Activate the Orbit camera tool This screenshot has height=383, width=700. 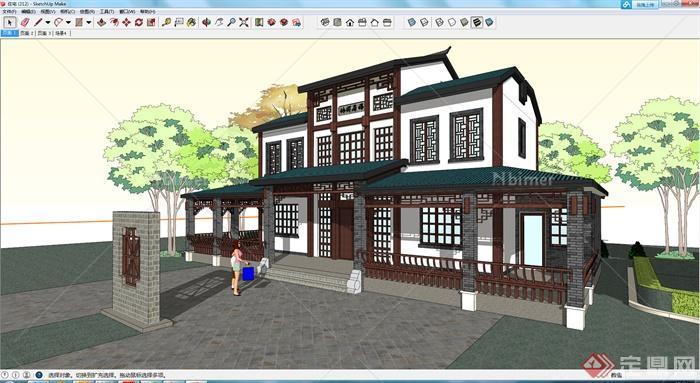click(x=206, y=22)
